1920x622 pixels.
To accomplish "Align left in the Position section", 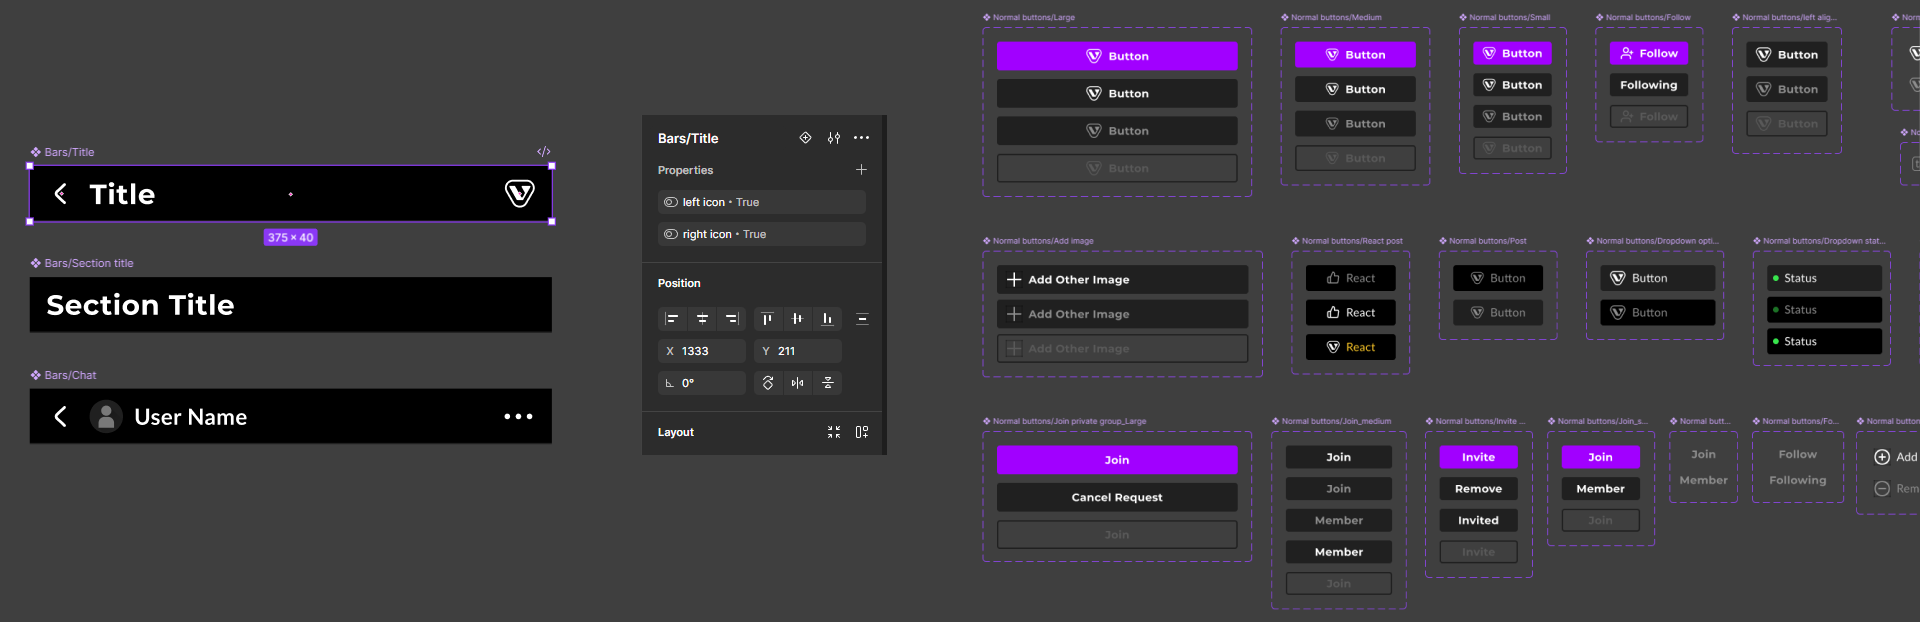I will 672,319.
